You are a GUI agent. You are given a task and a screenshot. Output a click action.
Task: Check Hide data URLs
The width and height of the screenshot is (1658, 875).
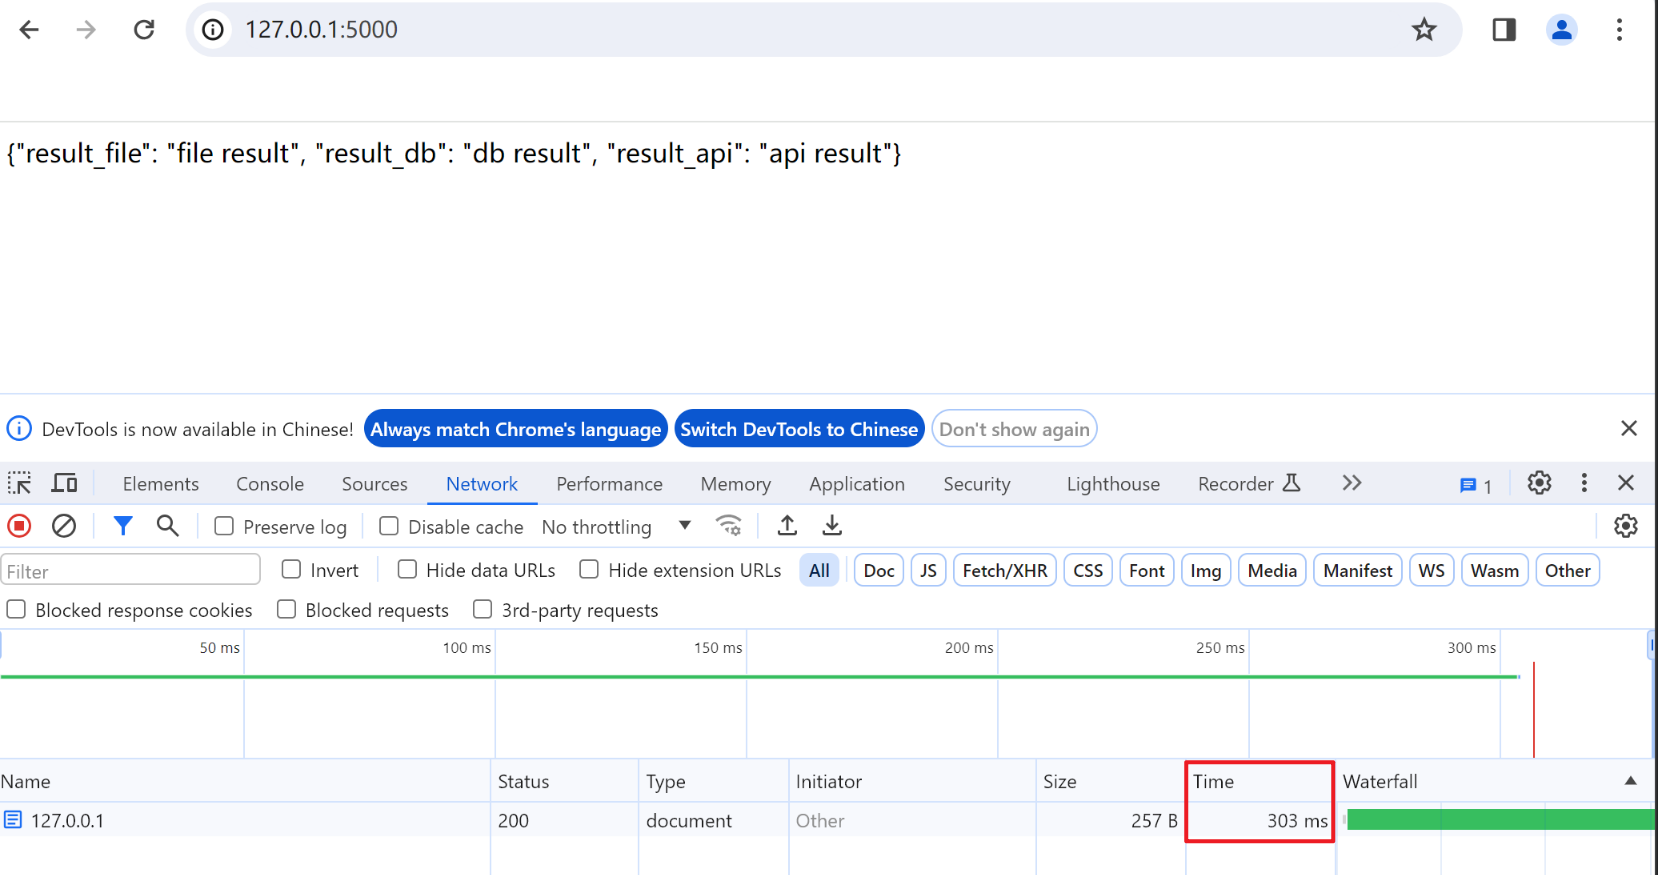click(x=407, y=569)
